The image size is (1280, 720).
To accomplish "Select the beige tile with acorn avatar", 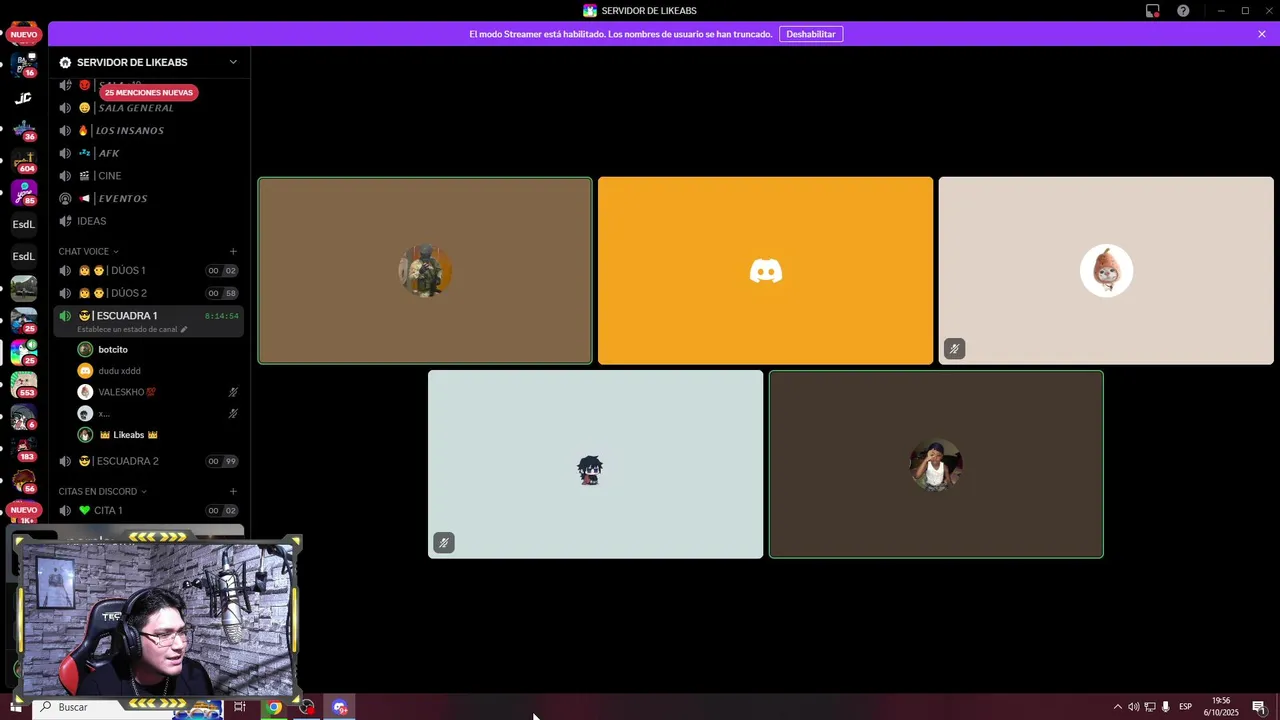I will [1106, 271].
